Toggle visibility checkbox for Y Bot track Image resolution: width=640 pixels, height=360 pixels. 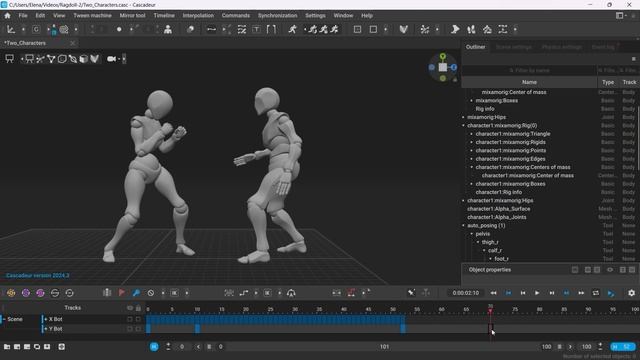point(130,329)
